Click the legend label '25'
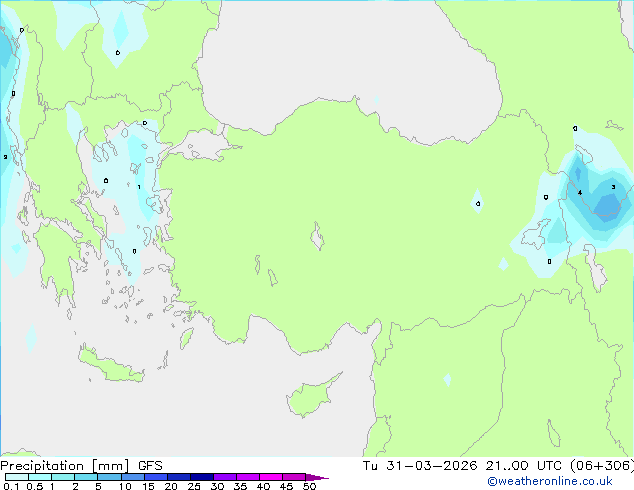The image size is (634, 490). [x=194, y=486]
